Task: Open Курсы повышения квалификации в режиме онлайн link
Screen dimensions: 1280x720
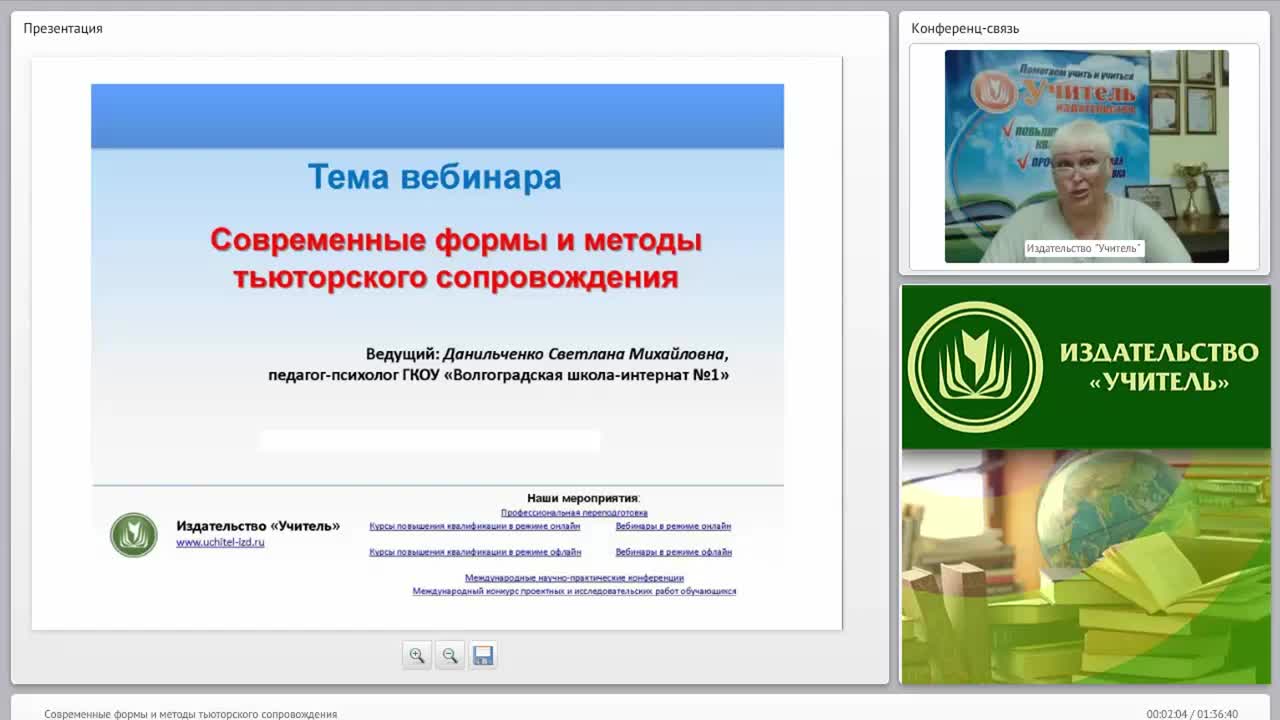Action: 475,526
